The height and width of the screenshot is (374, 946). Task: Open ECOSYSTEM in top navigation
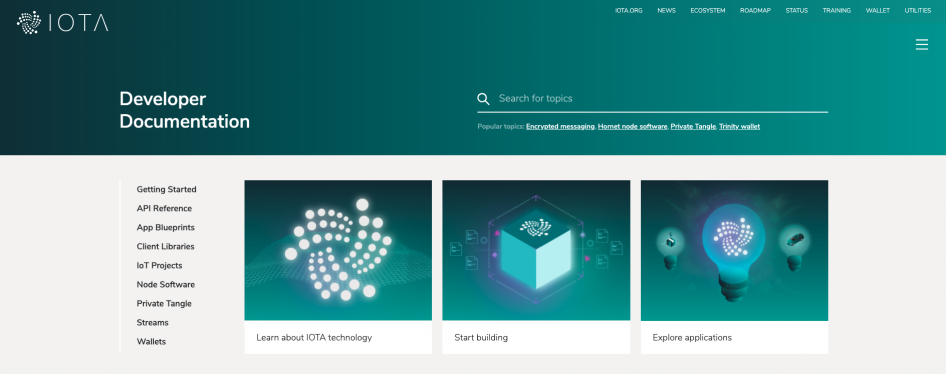(708, 11)
